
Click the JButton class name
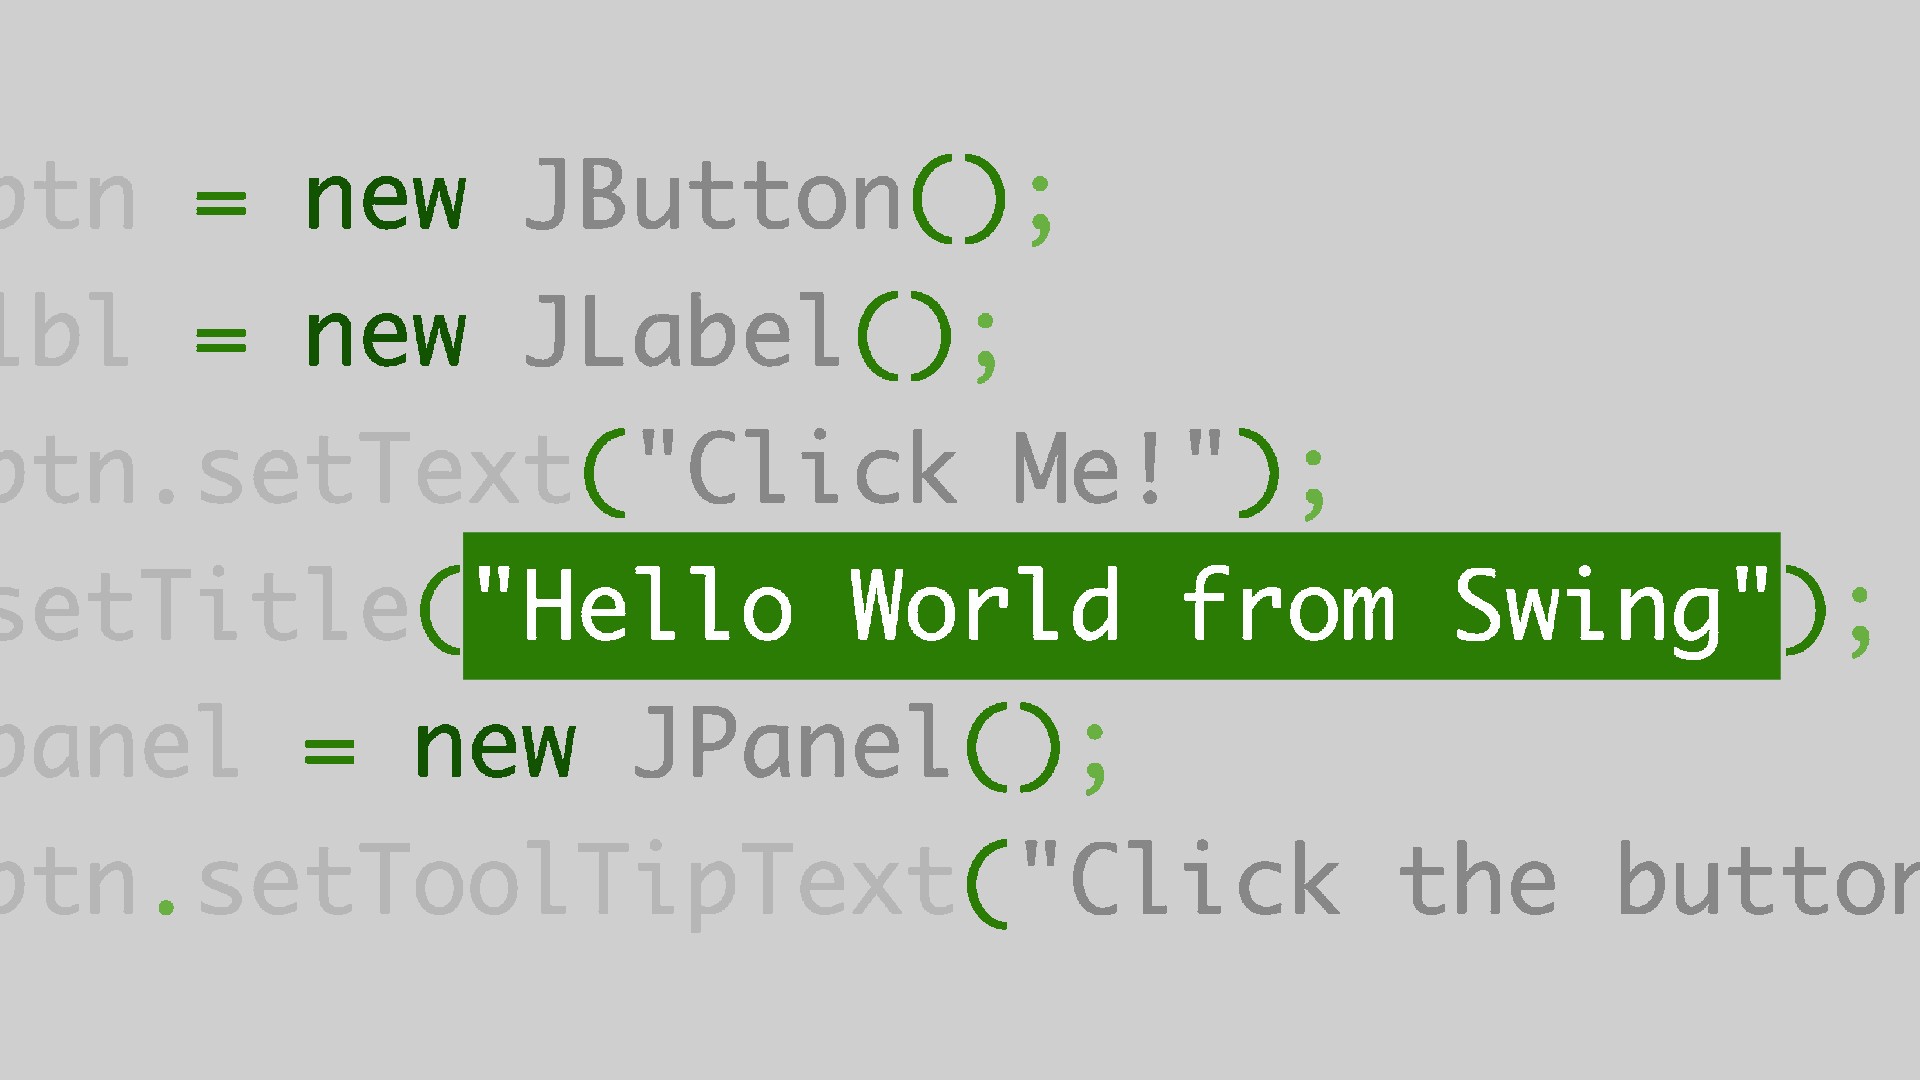point(714,196)
